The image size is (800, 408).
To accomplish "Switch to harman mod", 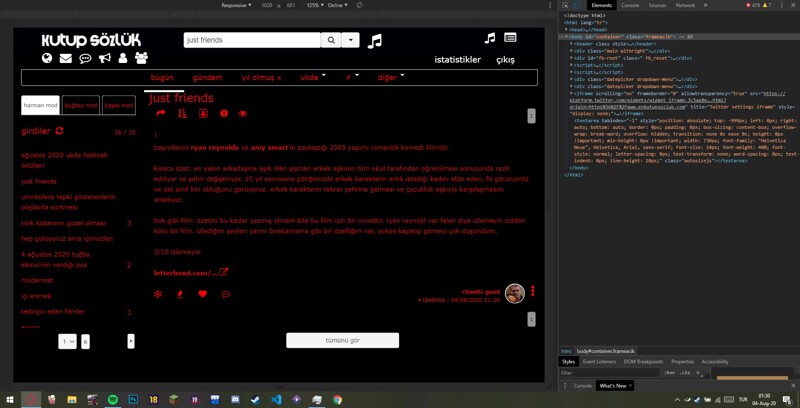I will (x=40, y=105).
